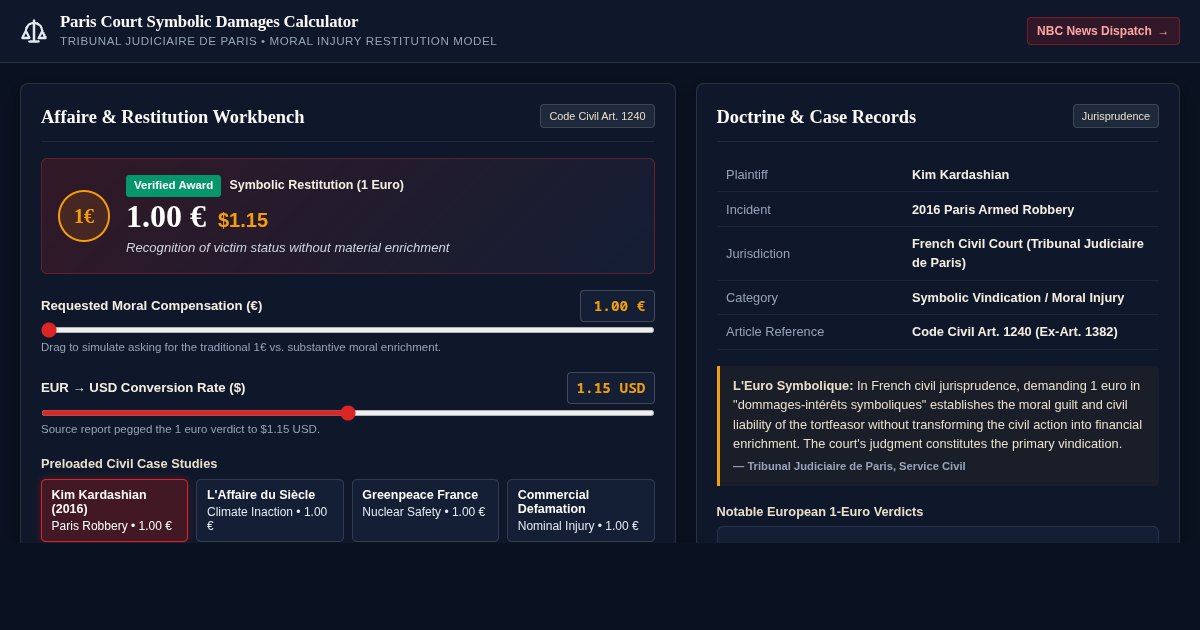Click the Category value Symbolic Vindication / Moral Injury
Screen dimensions: 1200x630
(x=1018, y=297)
